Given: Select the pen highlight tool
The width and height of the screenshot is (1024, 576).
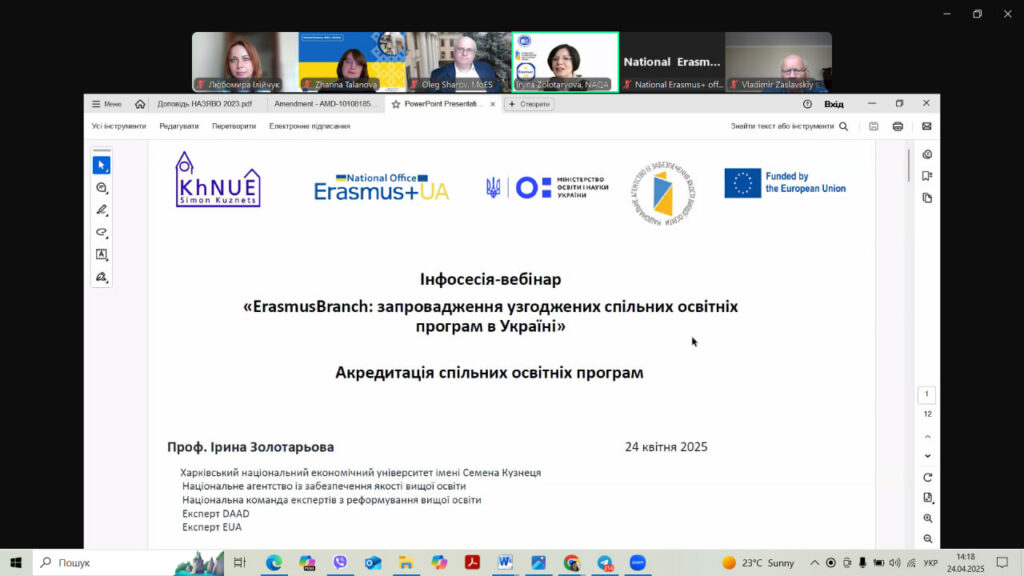Looking at the screenshot, I should click(101, 210).
